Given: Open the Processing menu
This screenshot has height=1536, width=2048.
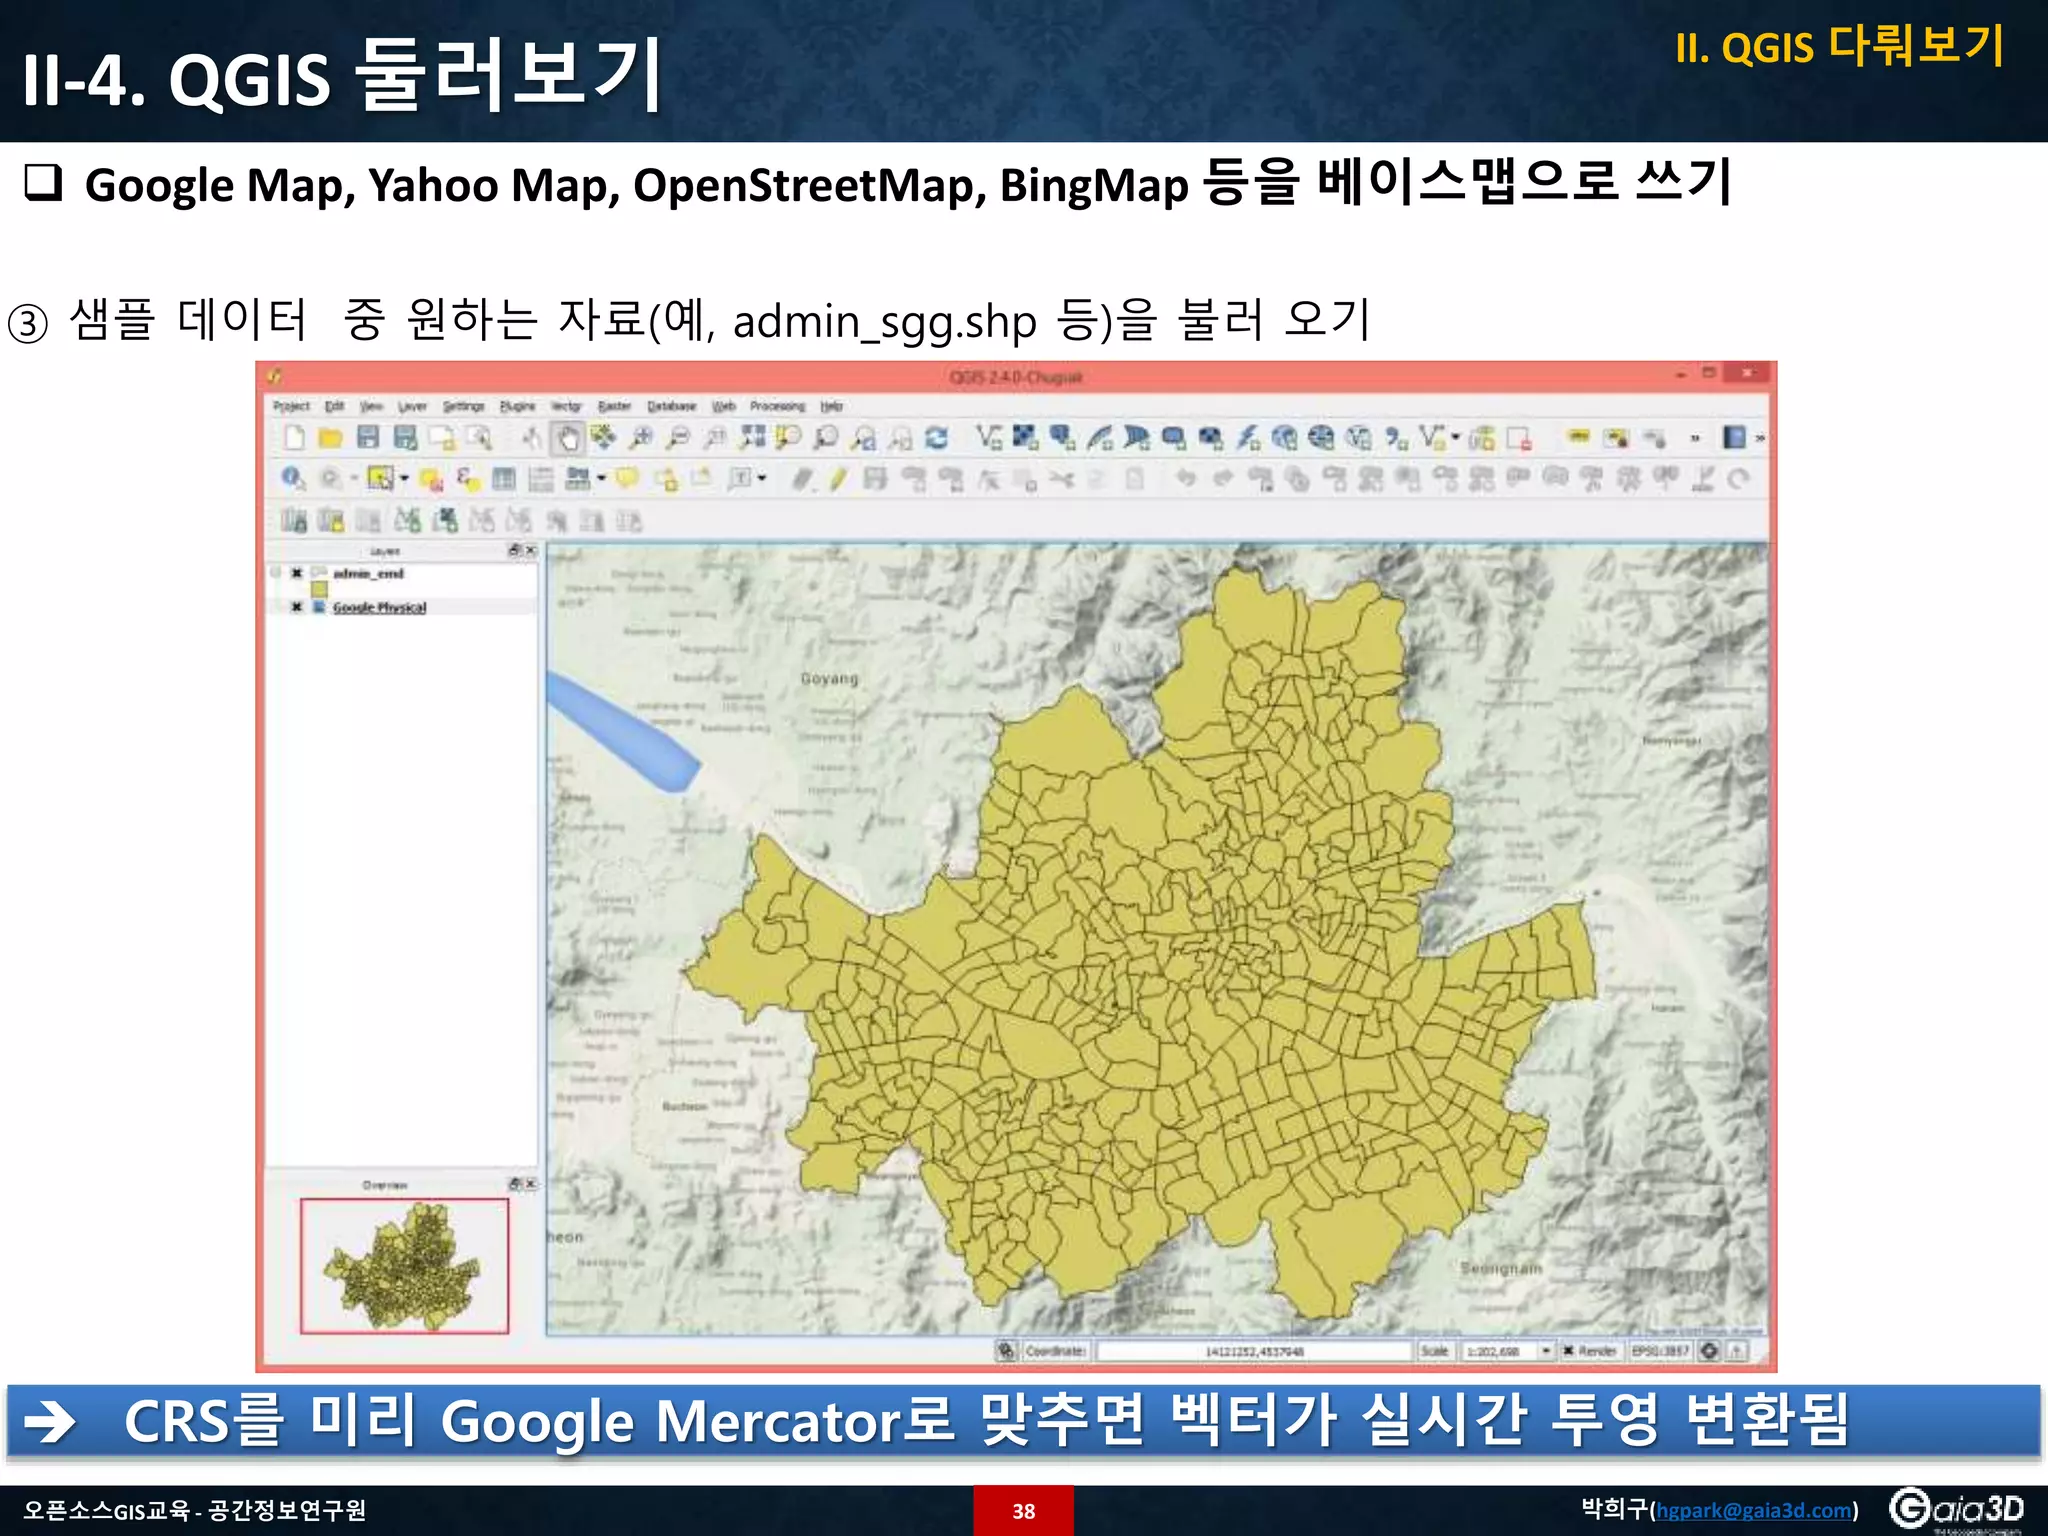Looking at the screenshot, I should click(777, 406).
